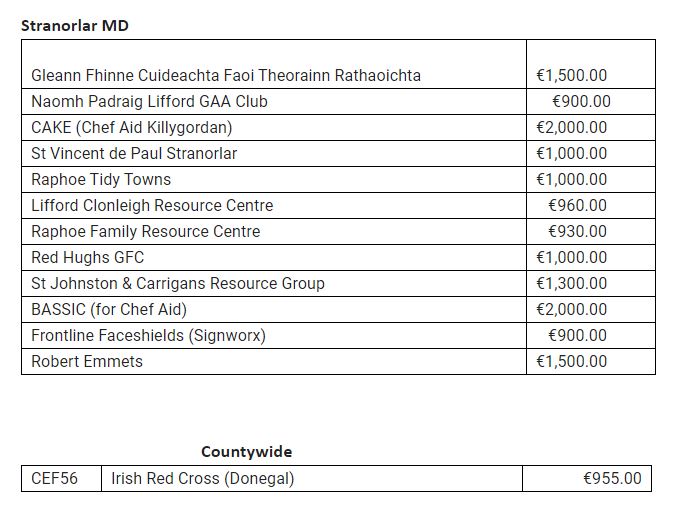
Task: Click the Naomh Padraig Lifford GAA Club row
Action: pyautogui.click(x=149, y=101)
